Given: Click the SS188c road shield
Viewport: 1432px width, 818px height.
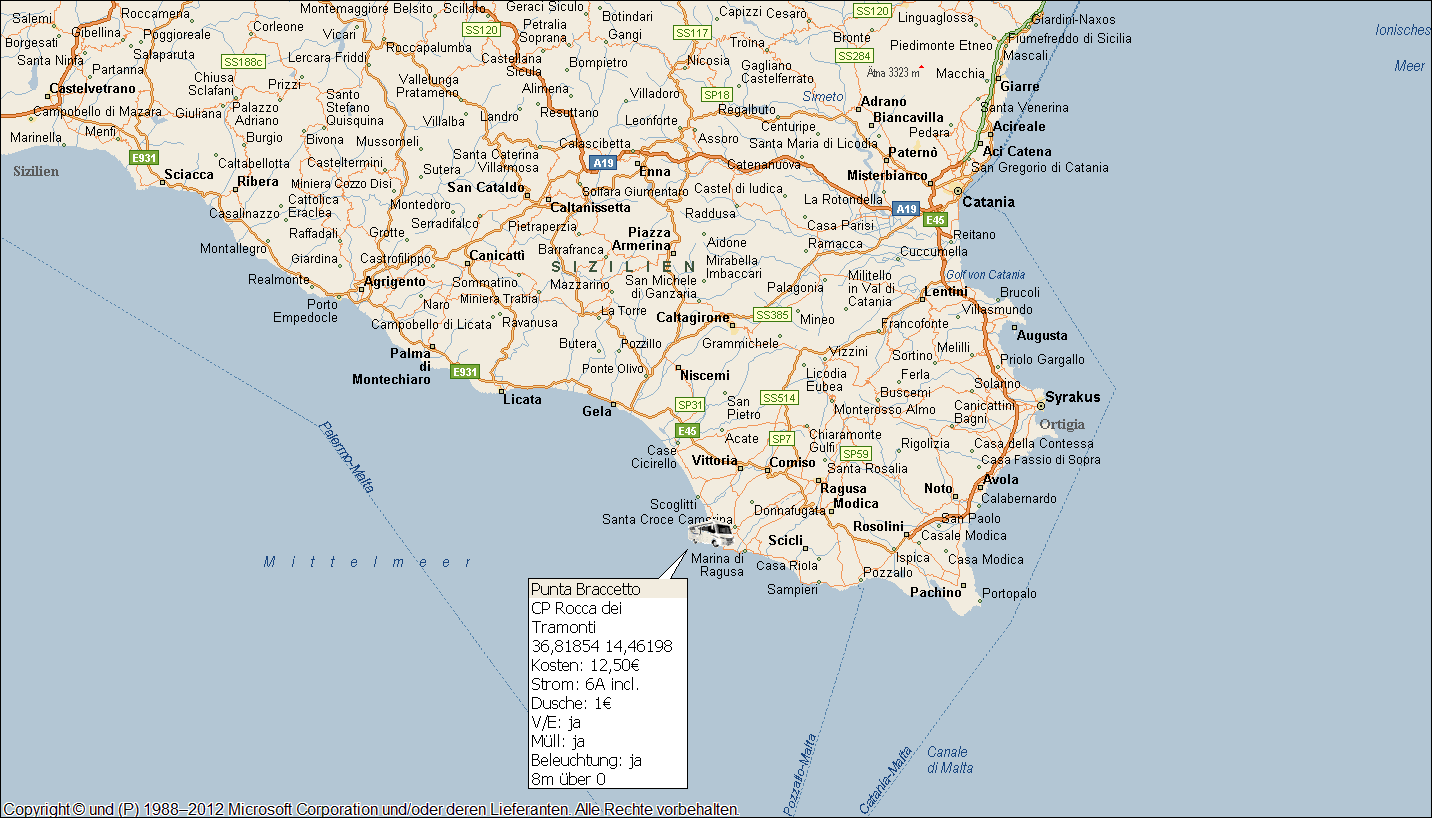Looking at the screenshot, I should point(243,61).
